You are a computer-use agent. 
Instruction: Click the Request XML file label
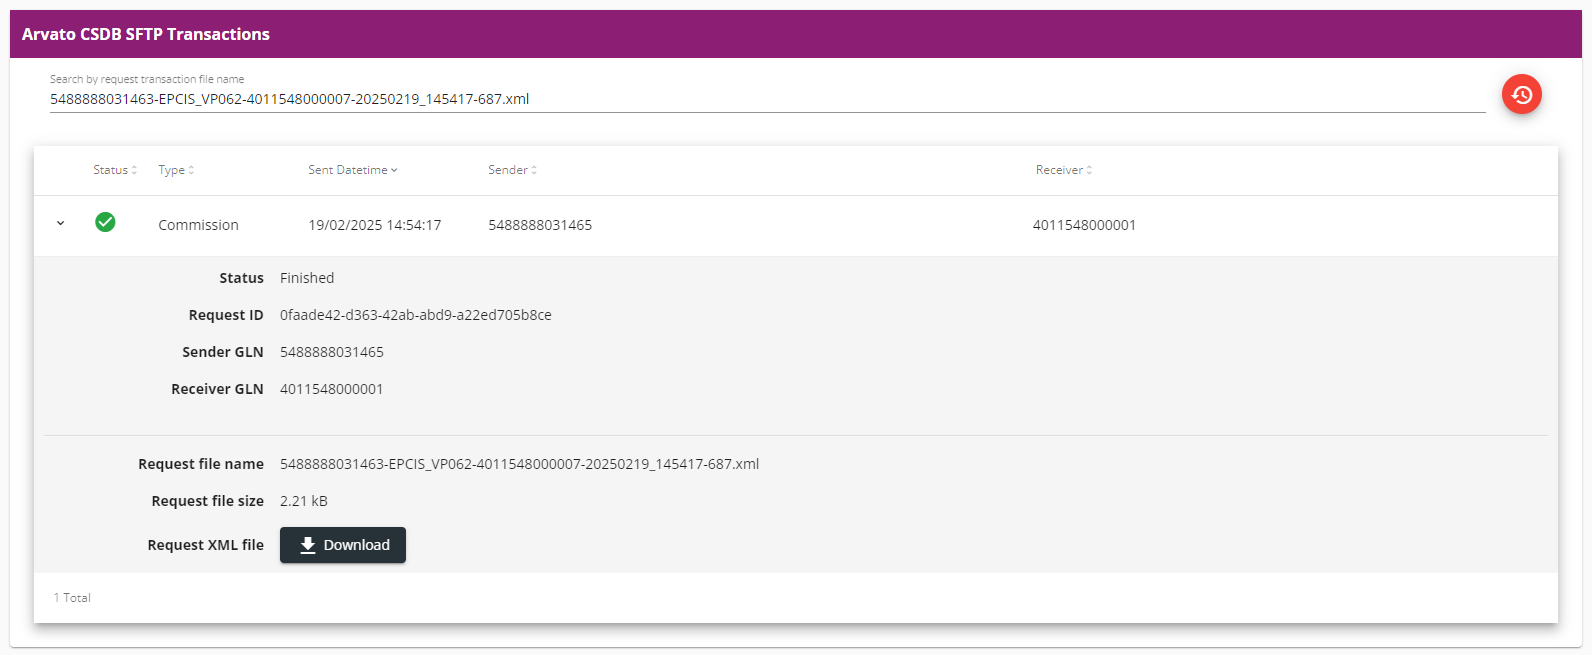(206, 545)
